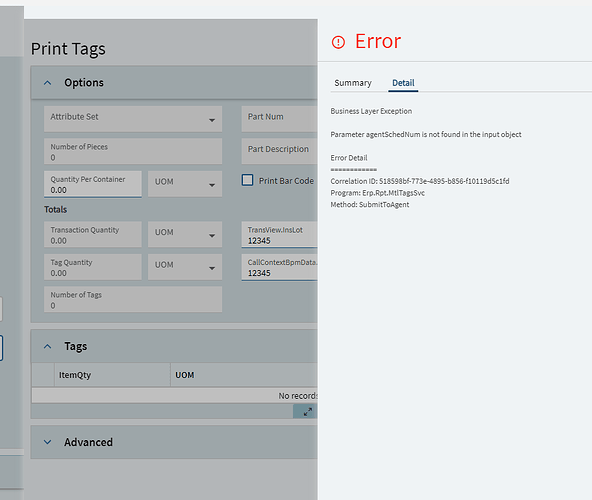Open UOM dropdown beside Quantity Per Container
The height and width of the screenshot is (500, 592).
click(x=185, y=184)
